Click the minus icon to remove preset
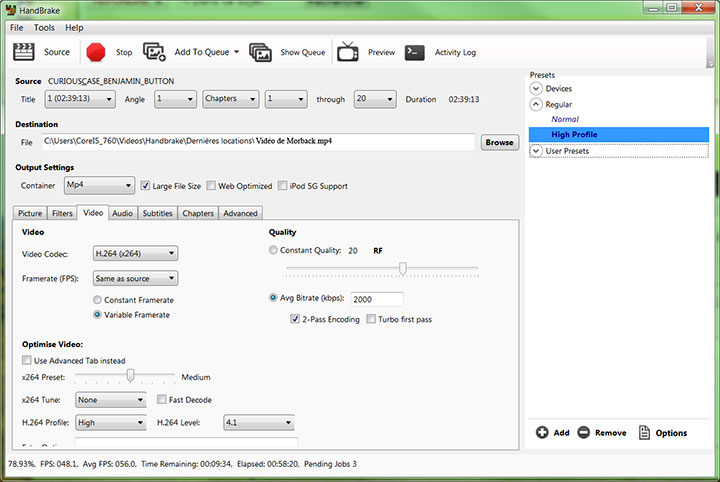The width and height of the screenshot is (720, 482). (x=583, y=432)
